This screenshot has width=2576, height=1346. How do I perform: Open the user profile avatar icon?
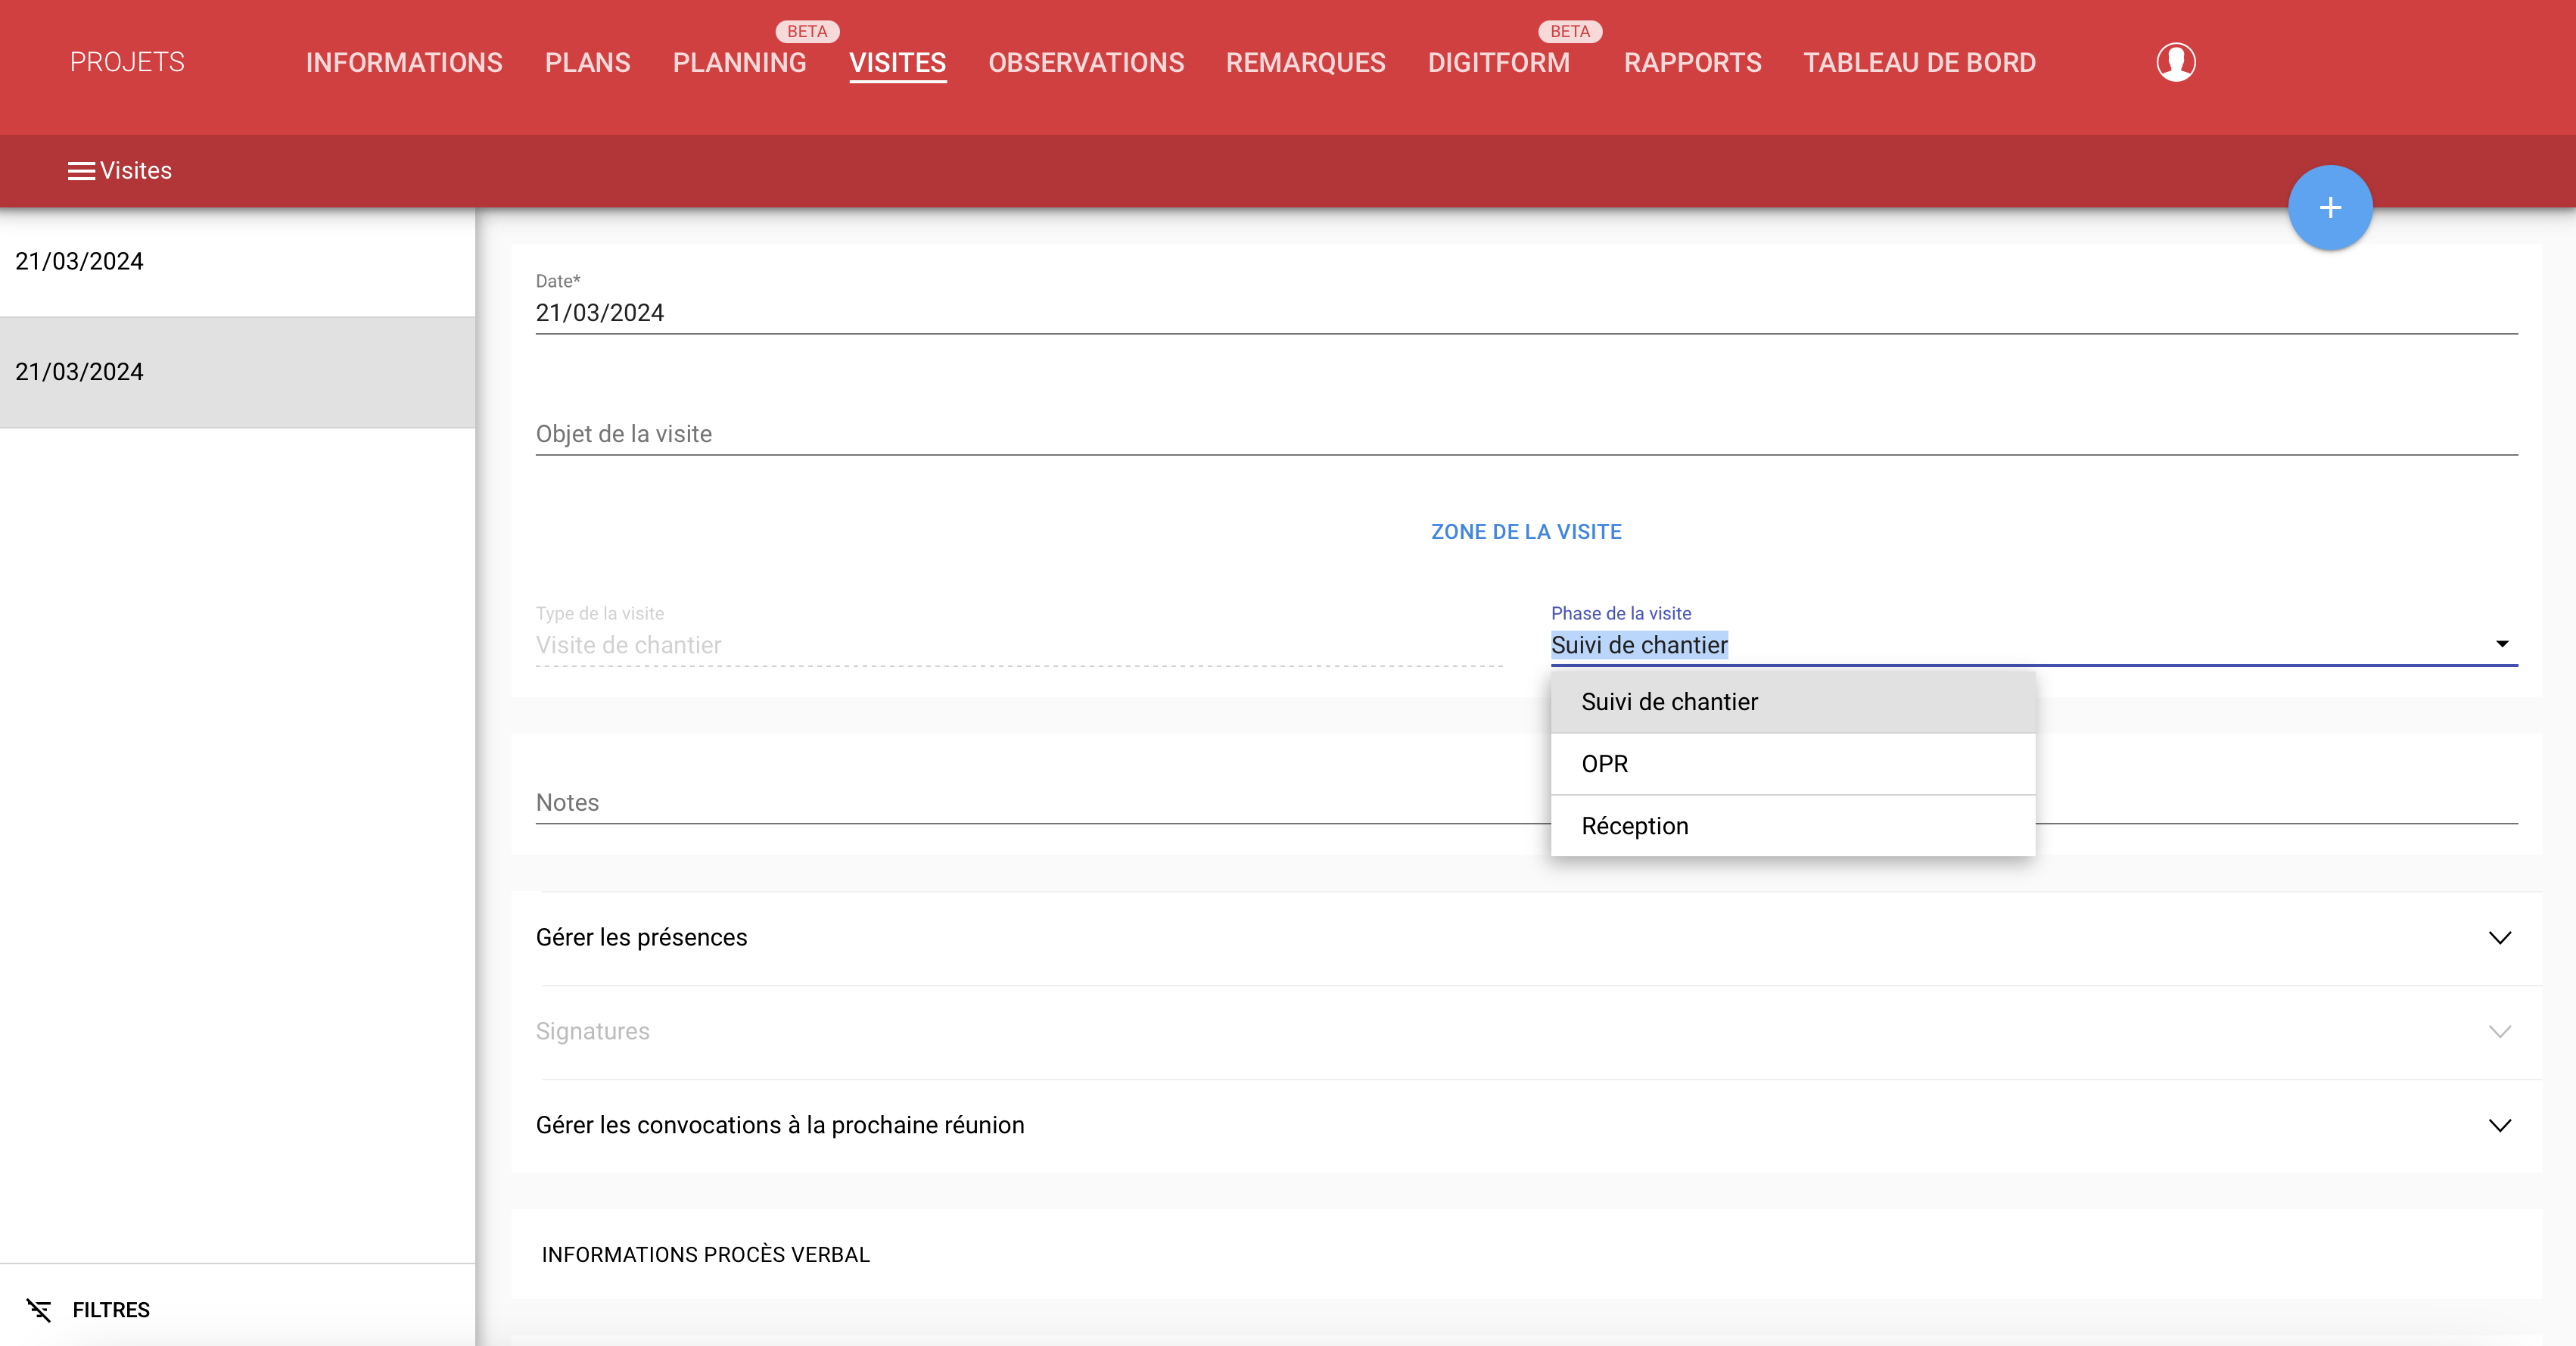click(2175, 62)
